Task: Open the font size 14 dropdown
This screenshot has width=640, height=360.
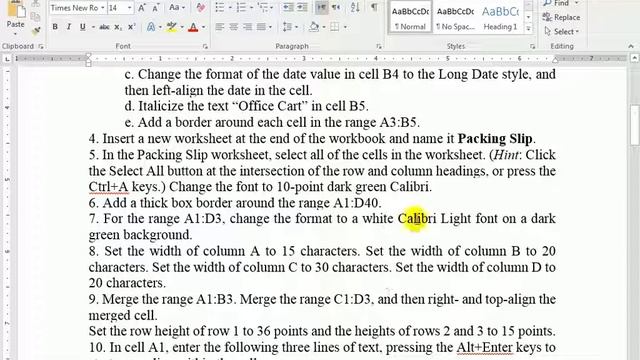Action: 129,8
